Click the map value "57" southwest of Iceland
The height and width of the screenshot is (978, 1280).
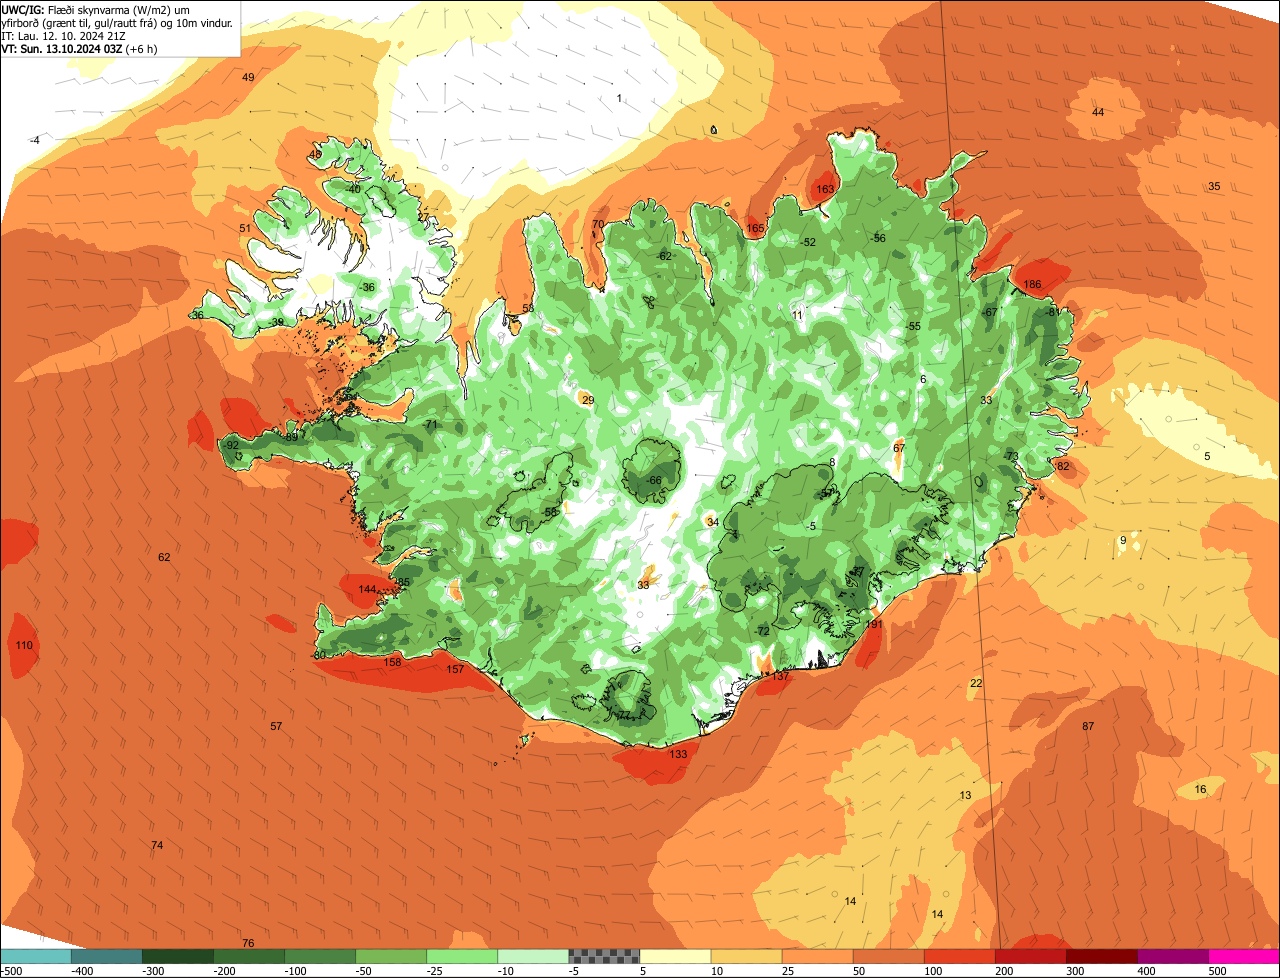click(x=276, y=727)
